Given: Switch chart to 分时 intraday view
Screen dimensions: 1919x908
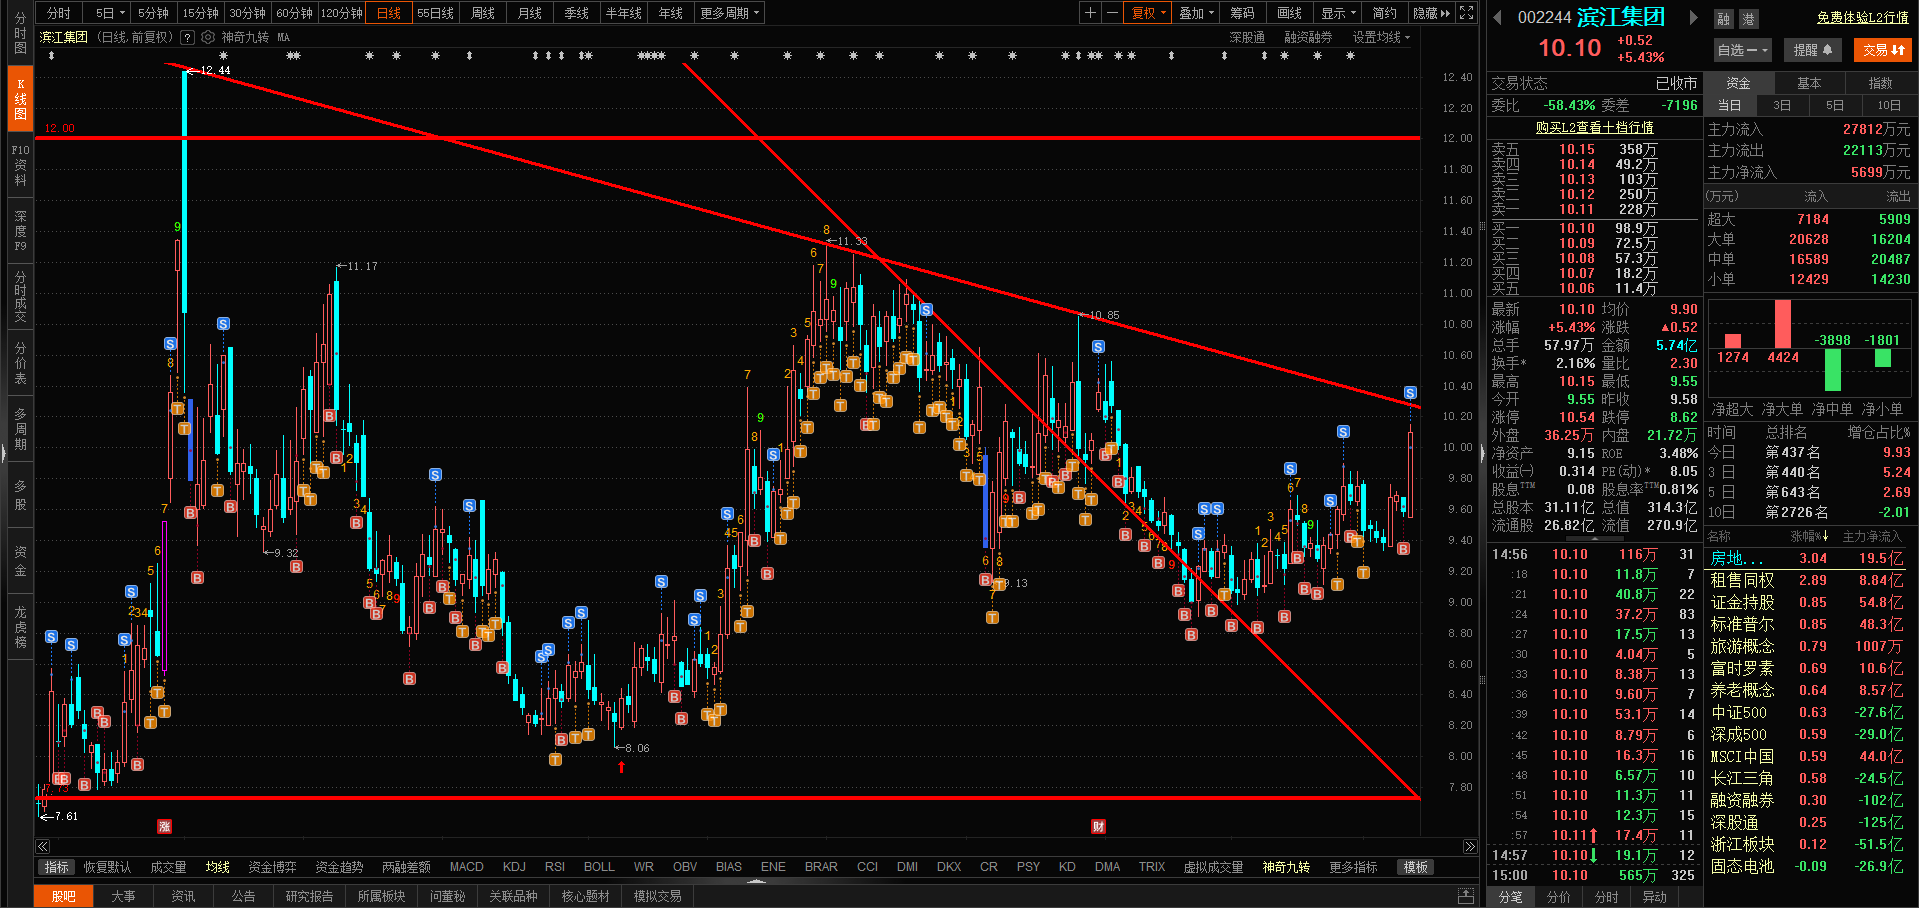Looking at the screenshot, I should (59, 13).
